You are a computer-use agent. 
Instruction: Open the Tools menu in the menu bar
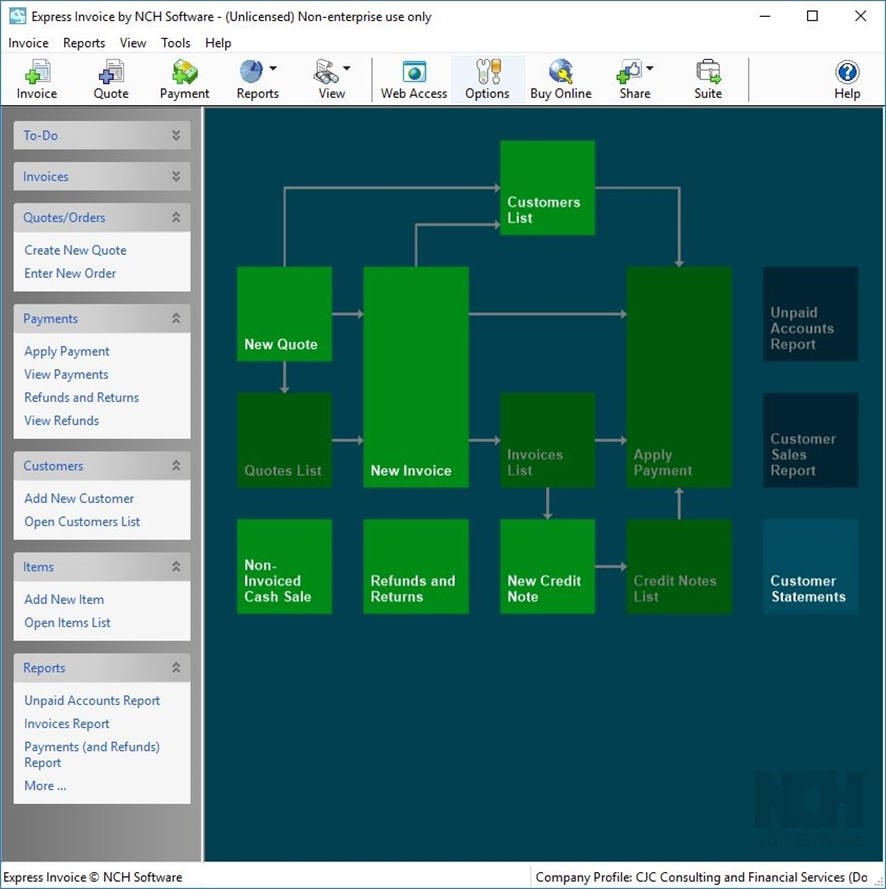[x=176, y=43]
